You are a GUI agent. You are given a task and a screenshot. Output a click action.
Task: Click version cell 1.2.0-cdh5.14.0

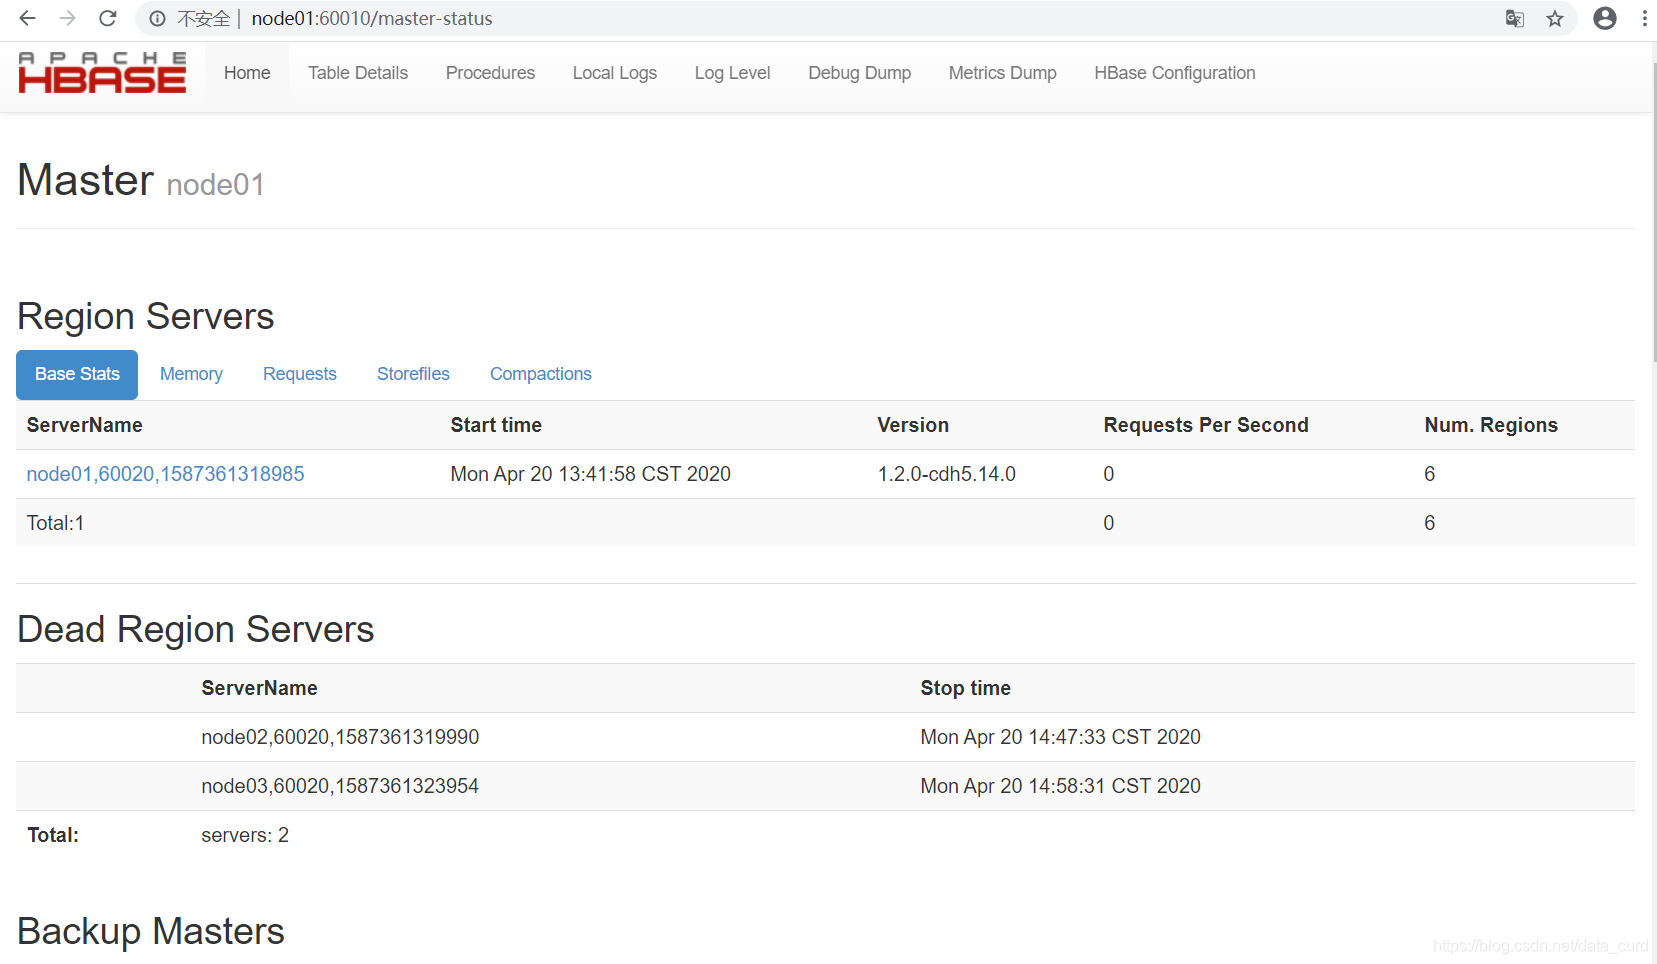[x=947, y=474]
